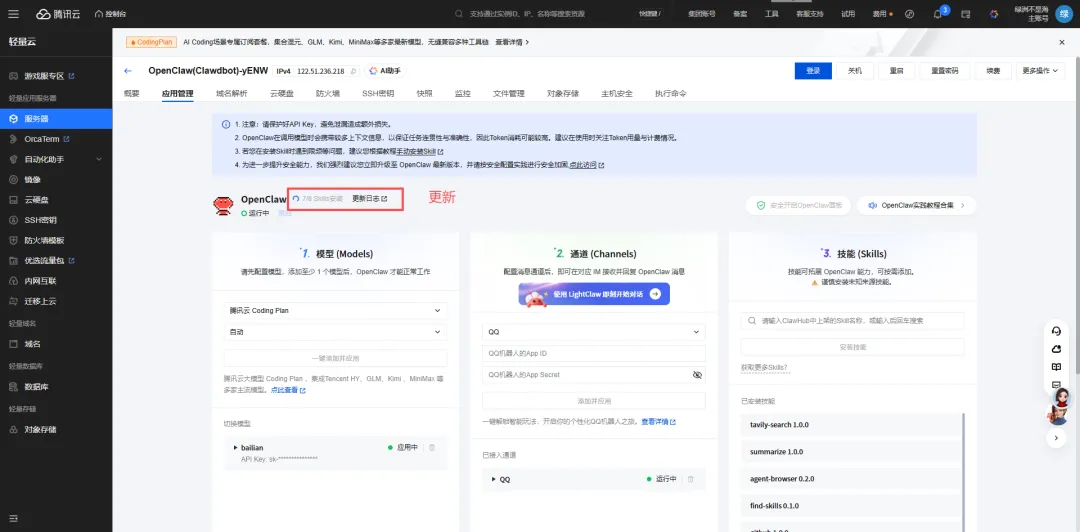Open 费用 in the top bar
The height and width of the screenshot is (532, 1080).
coord(880,14)
